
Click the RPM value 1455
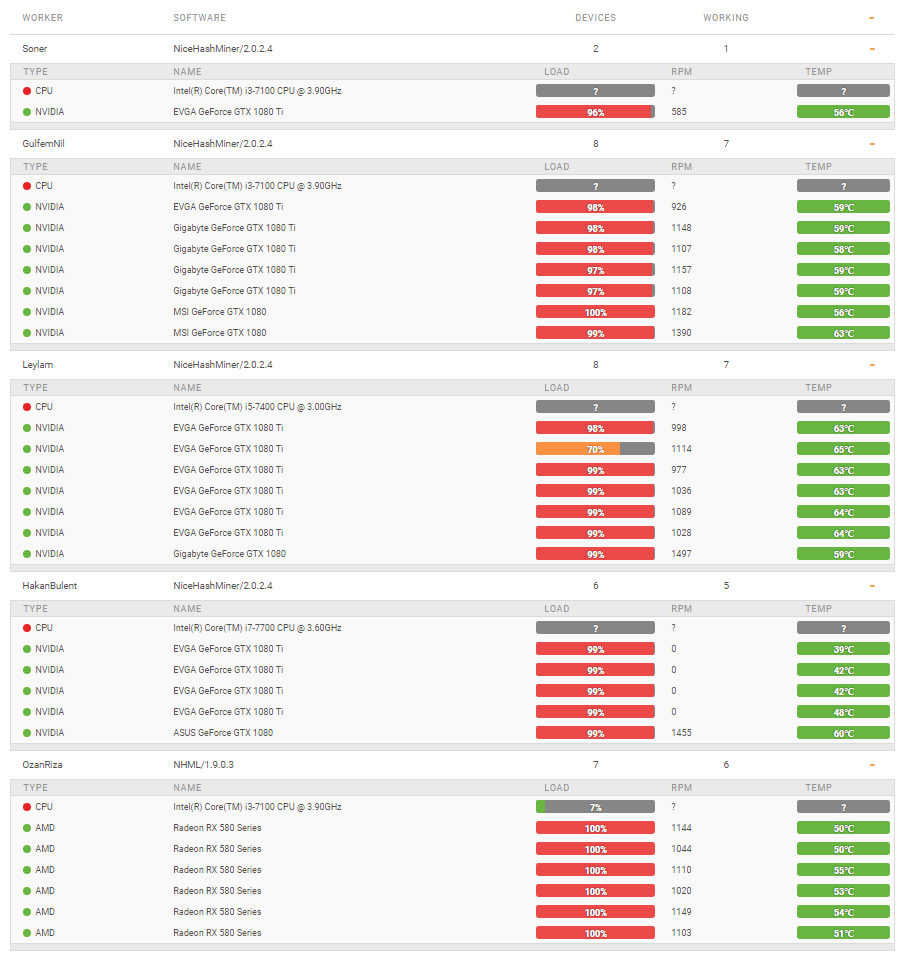click(681, 733)
